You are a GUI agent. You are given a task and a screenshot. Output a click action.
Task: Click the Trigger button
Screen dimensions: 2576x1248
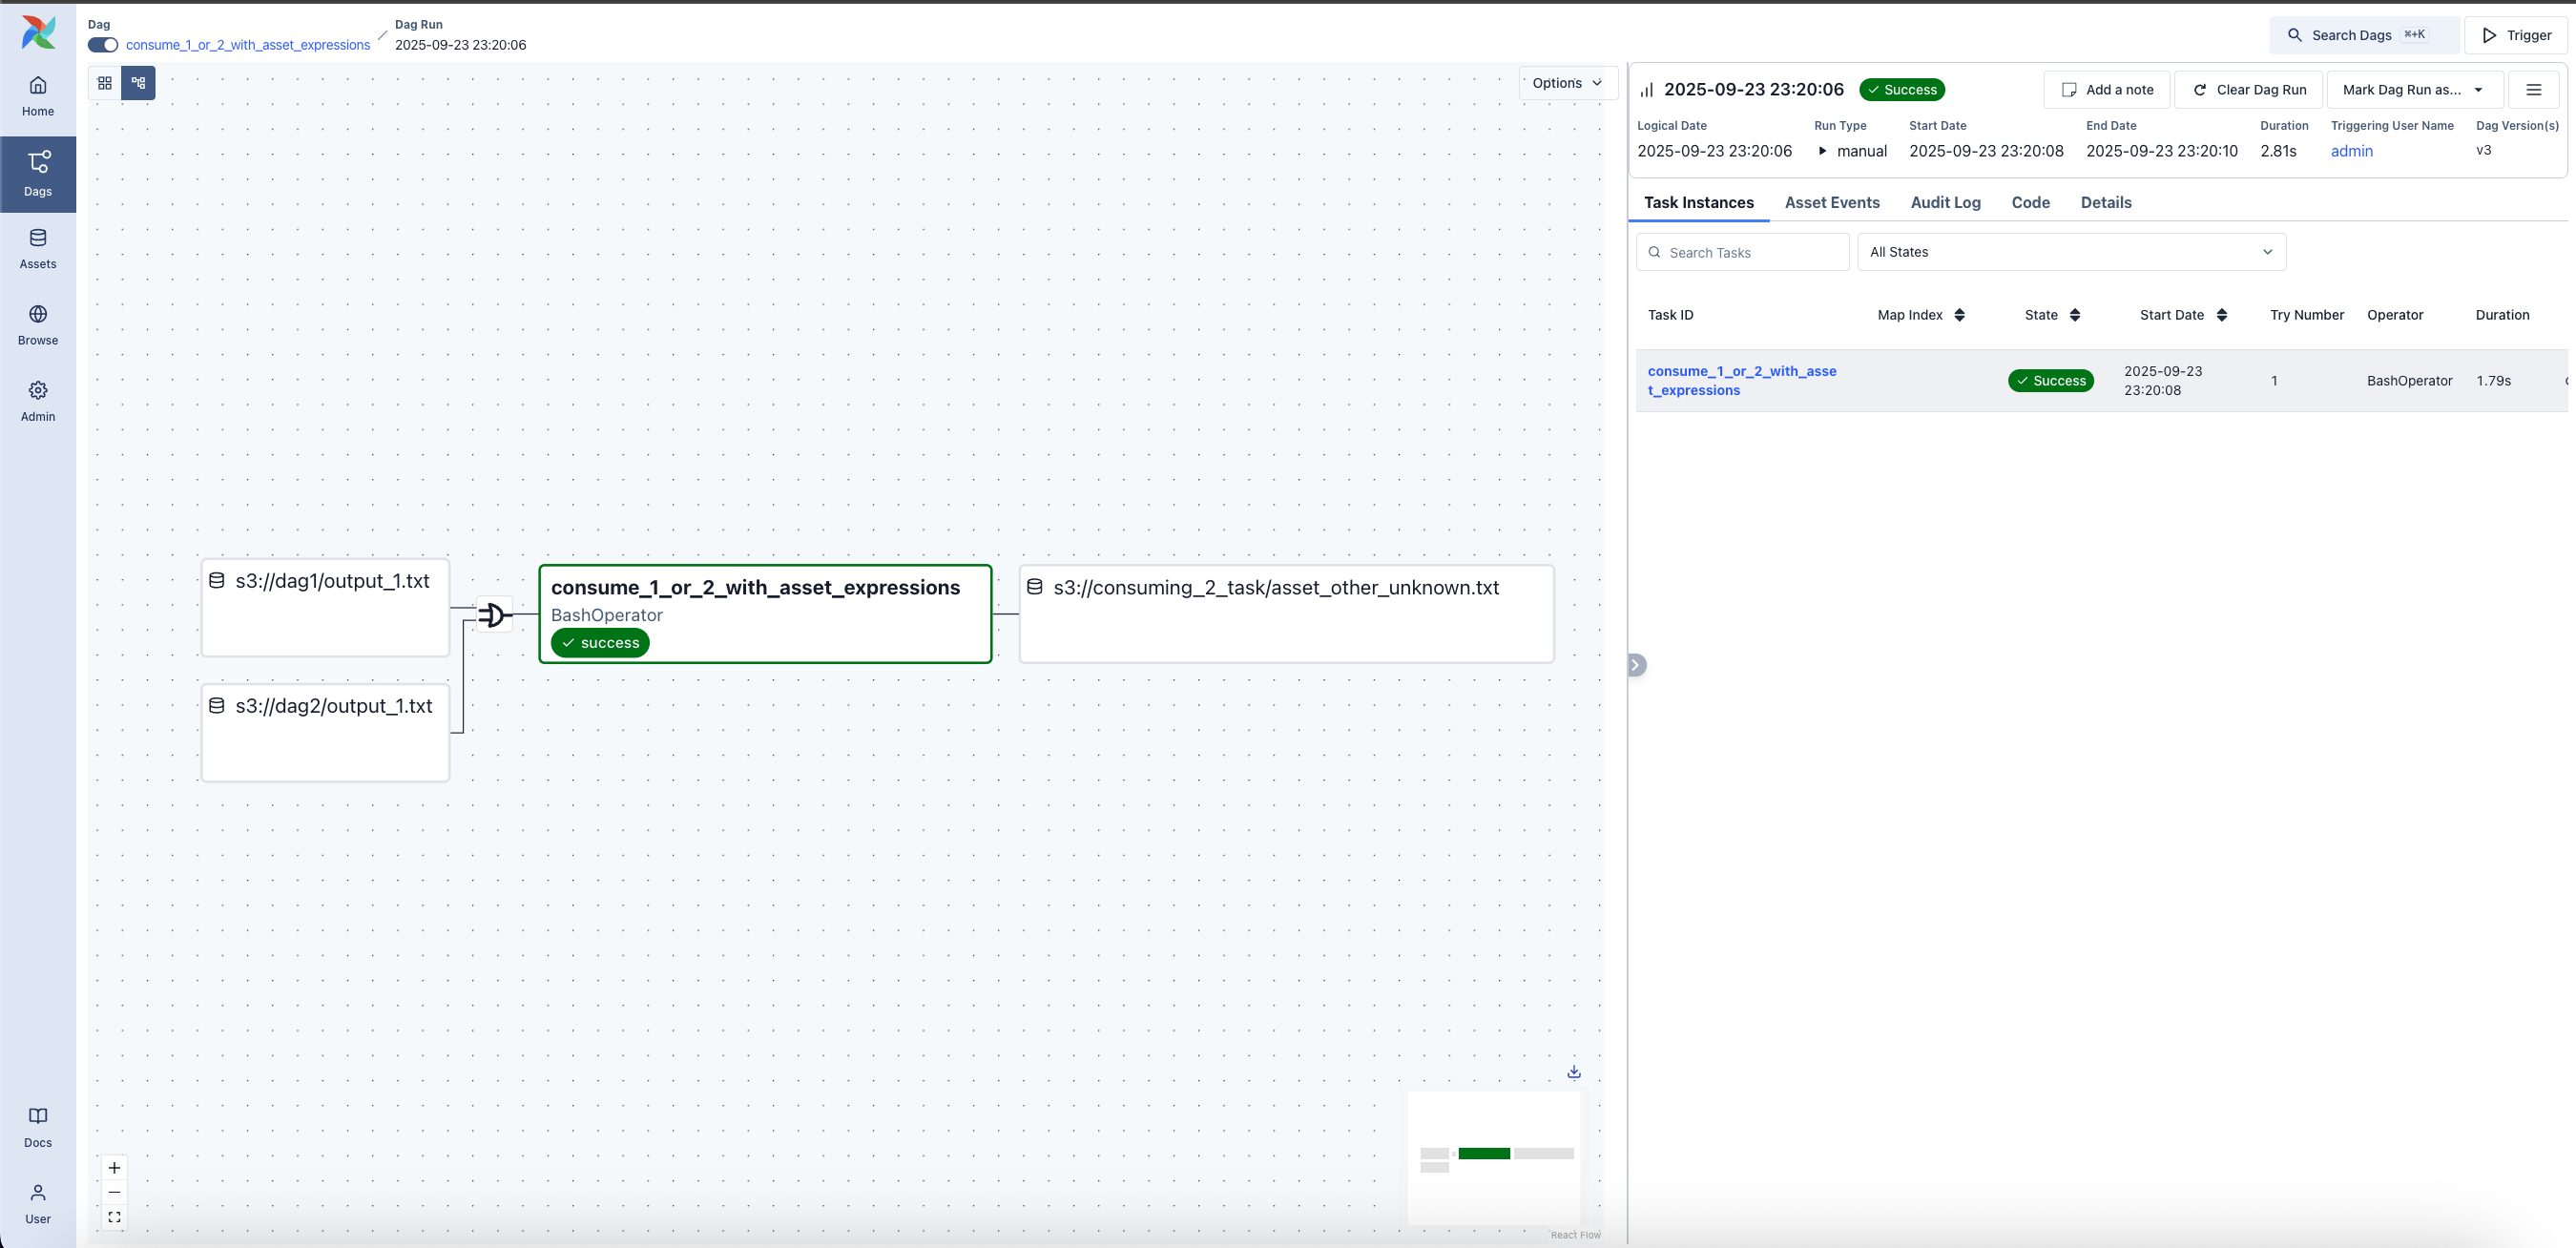coord(2517,35)
